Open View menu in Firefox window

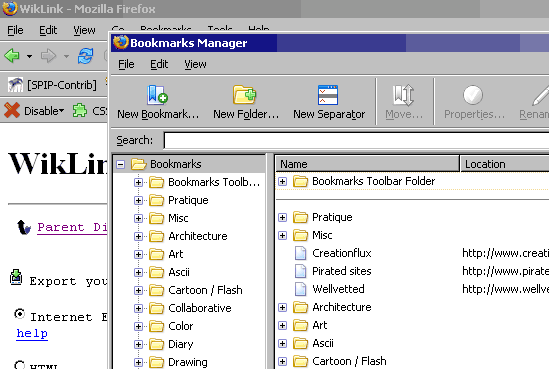click(x=84, y=30)
